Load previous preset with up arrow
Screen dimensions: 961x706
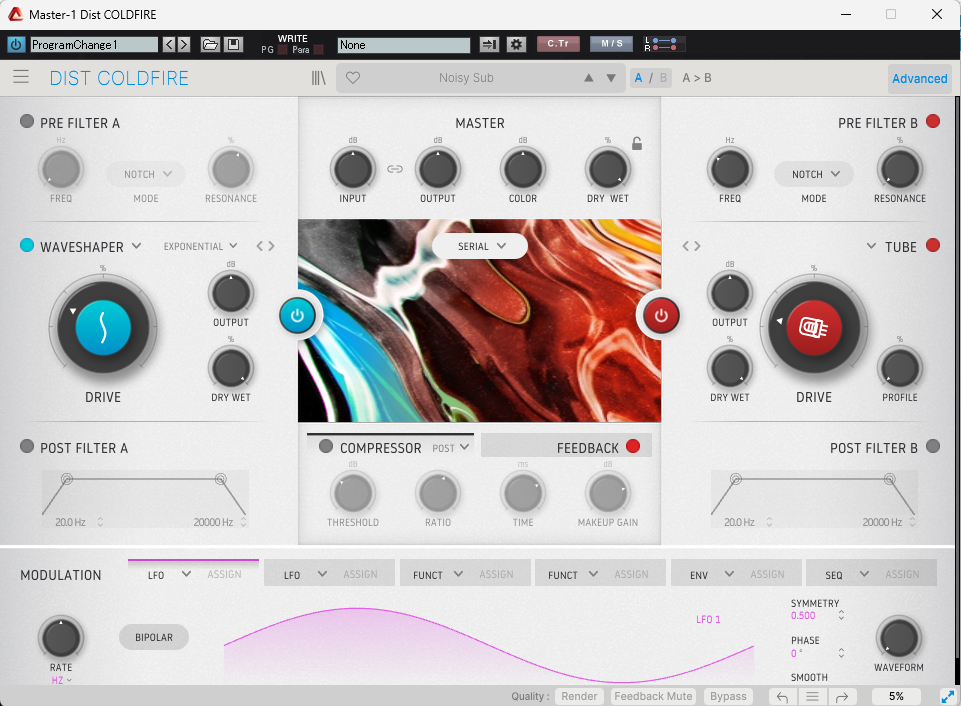588,78
